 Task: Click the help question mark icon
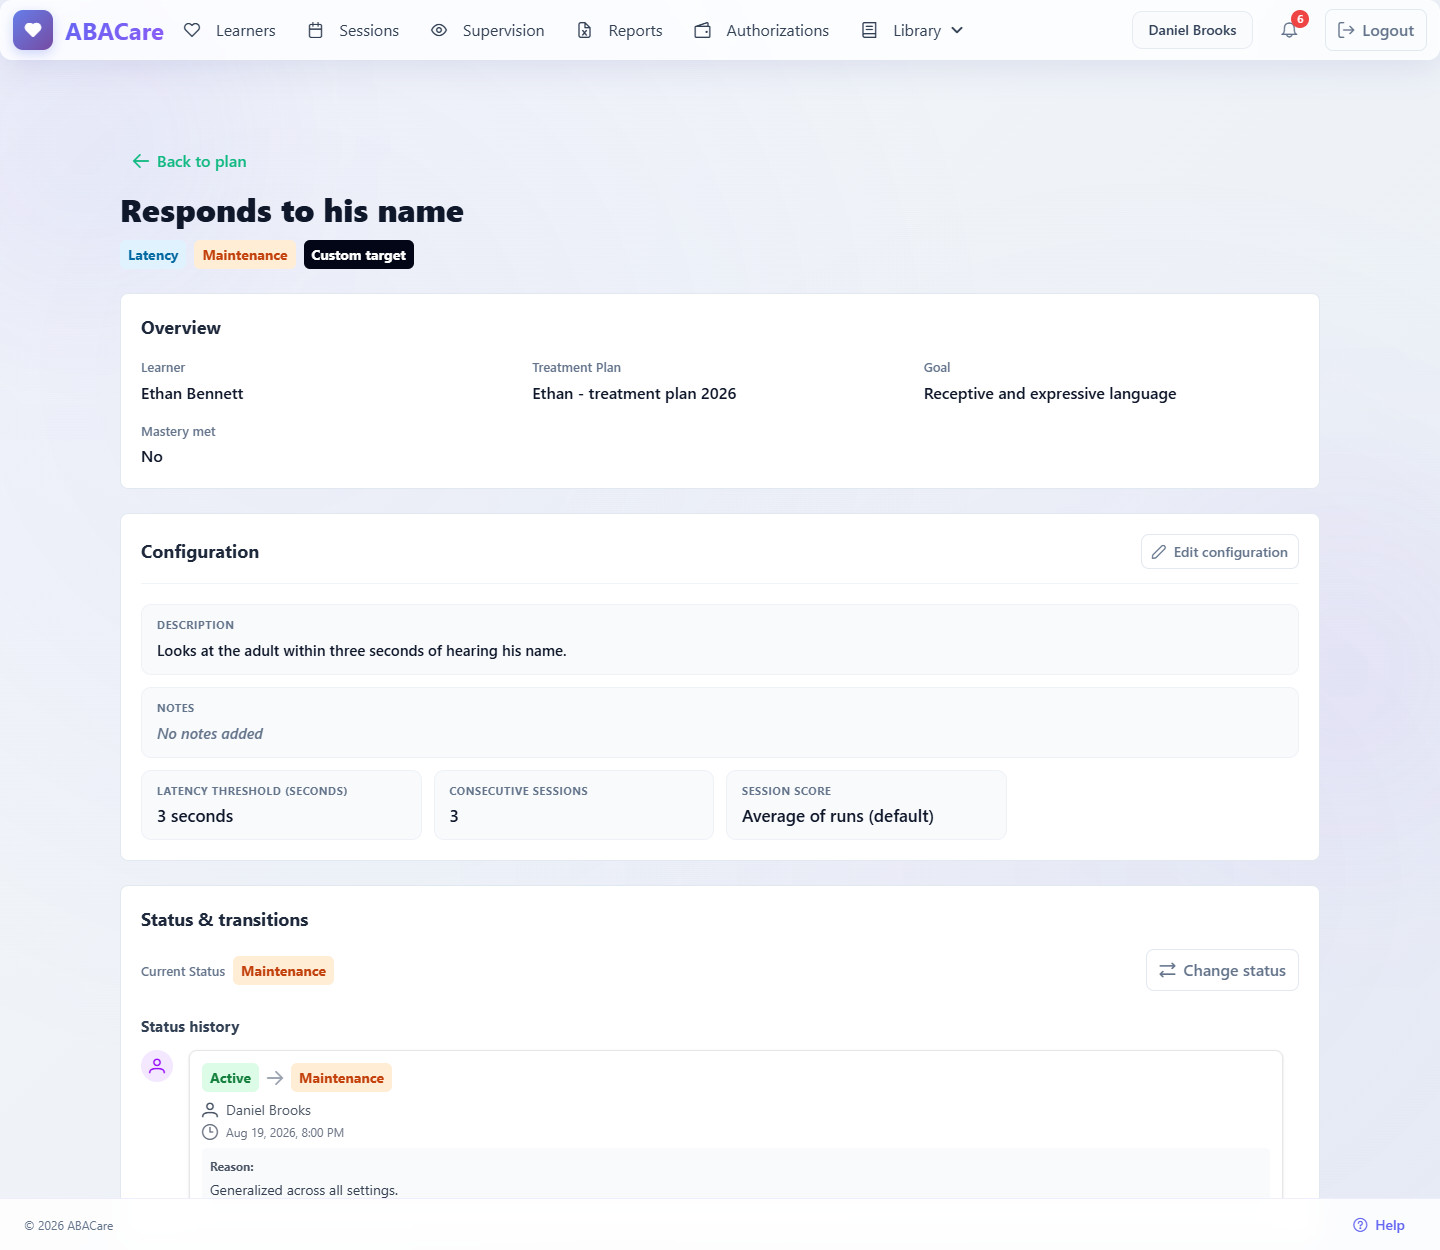click(x=1360, y=1225)
